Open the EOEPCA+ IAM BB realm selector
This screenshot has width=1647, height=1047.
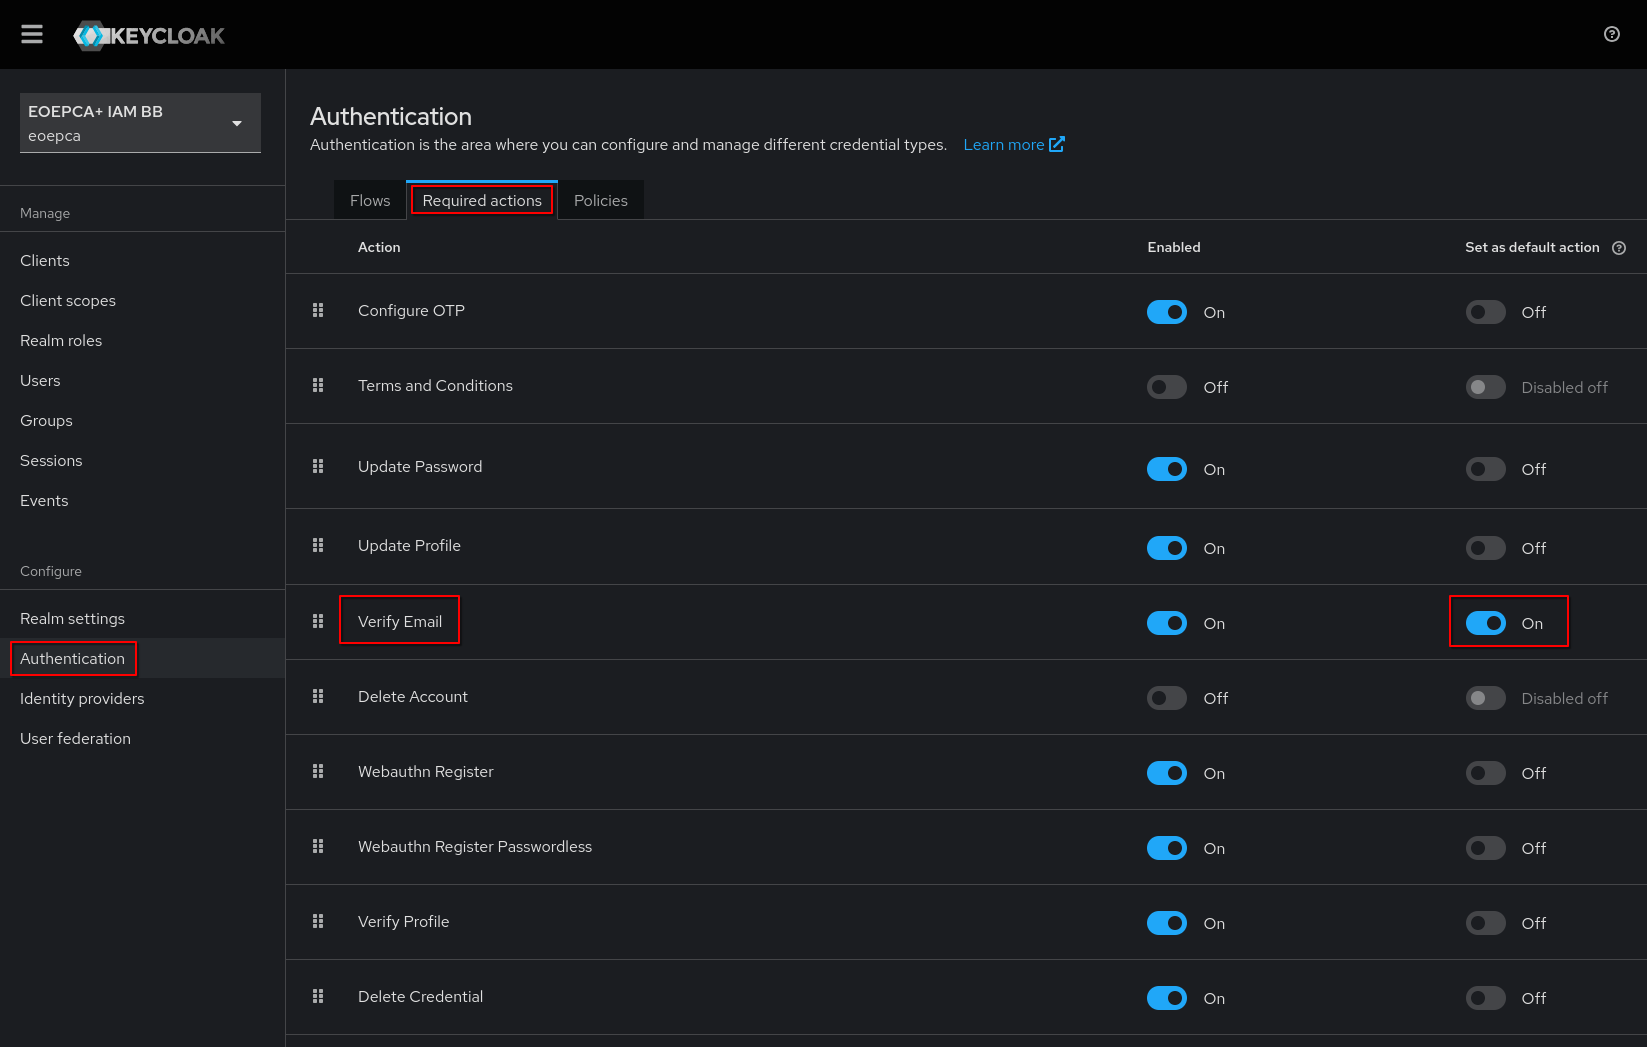(140, 123)
